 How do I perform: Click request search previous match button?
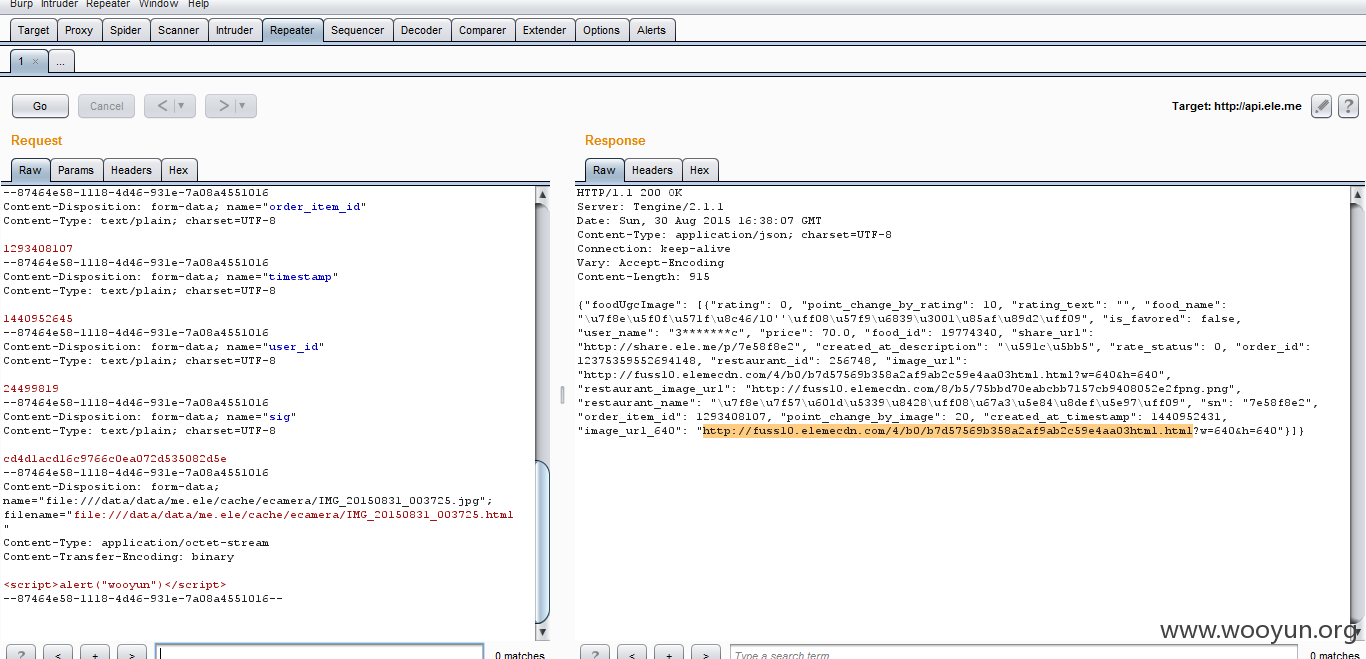pyautogui.click(x=58, y=653)
